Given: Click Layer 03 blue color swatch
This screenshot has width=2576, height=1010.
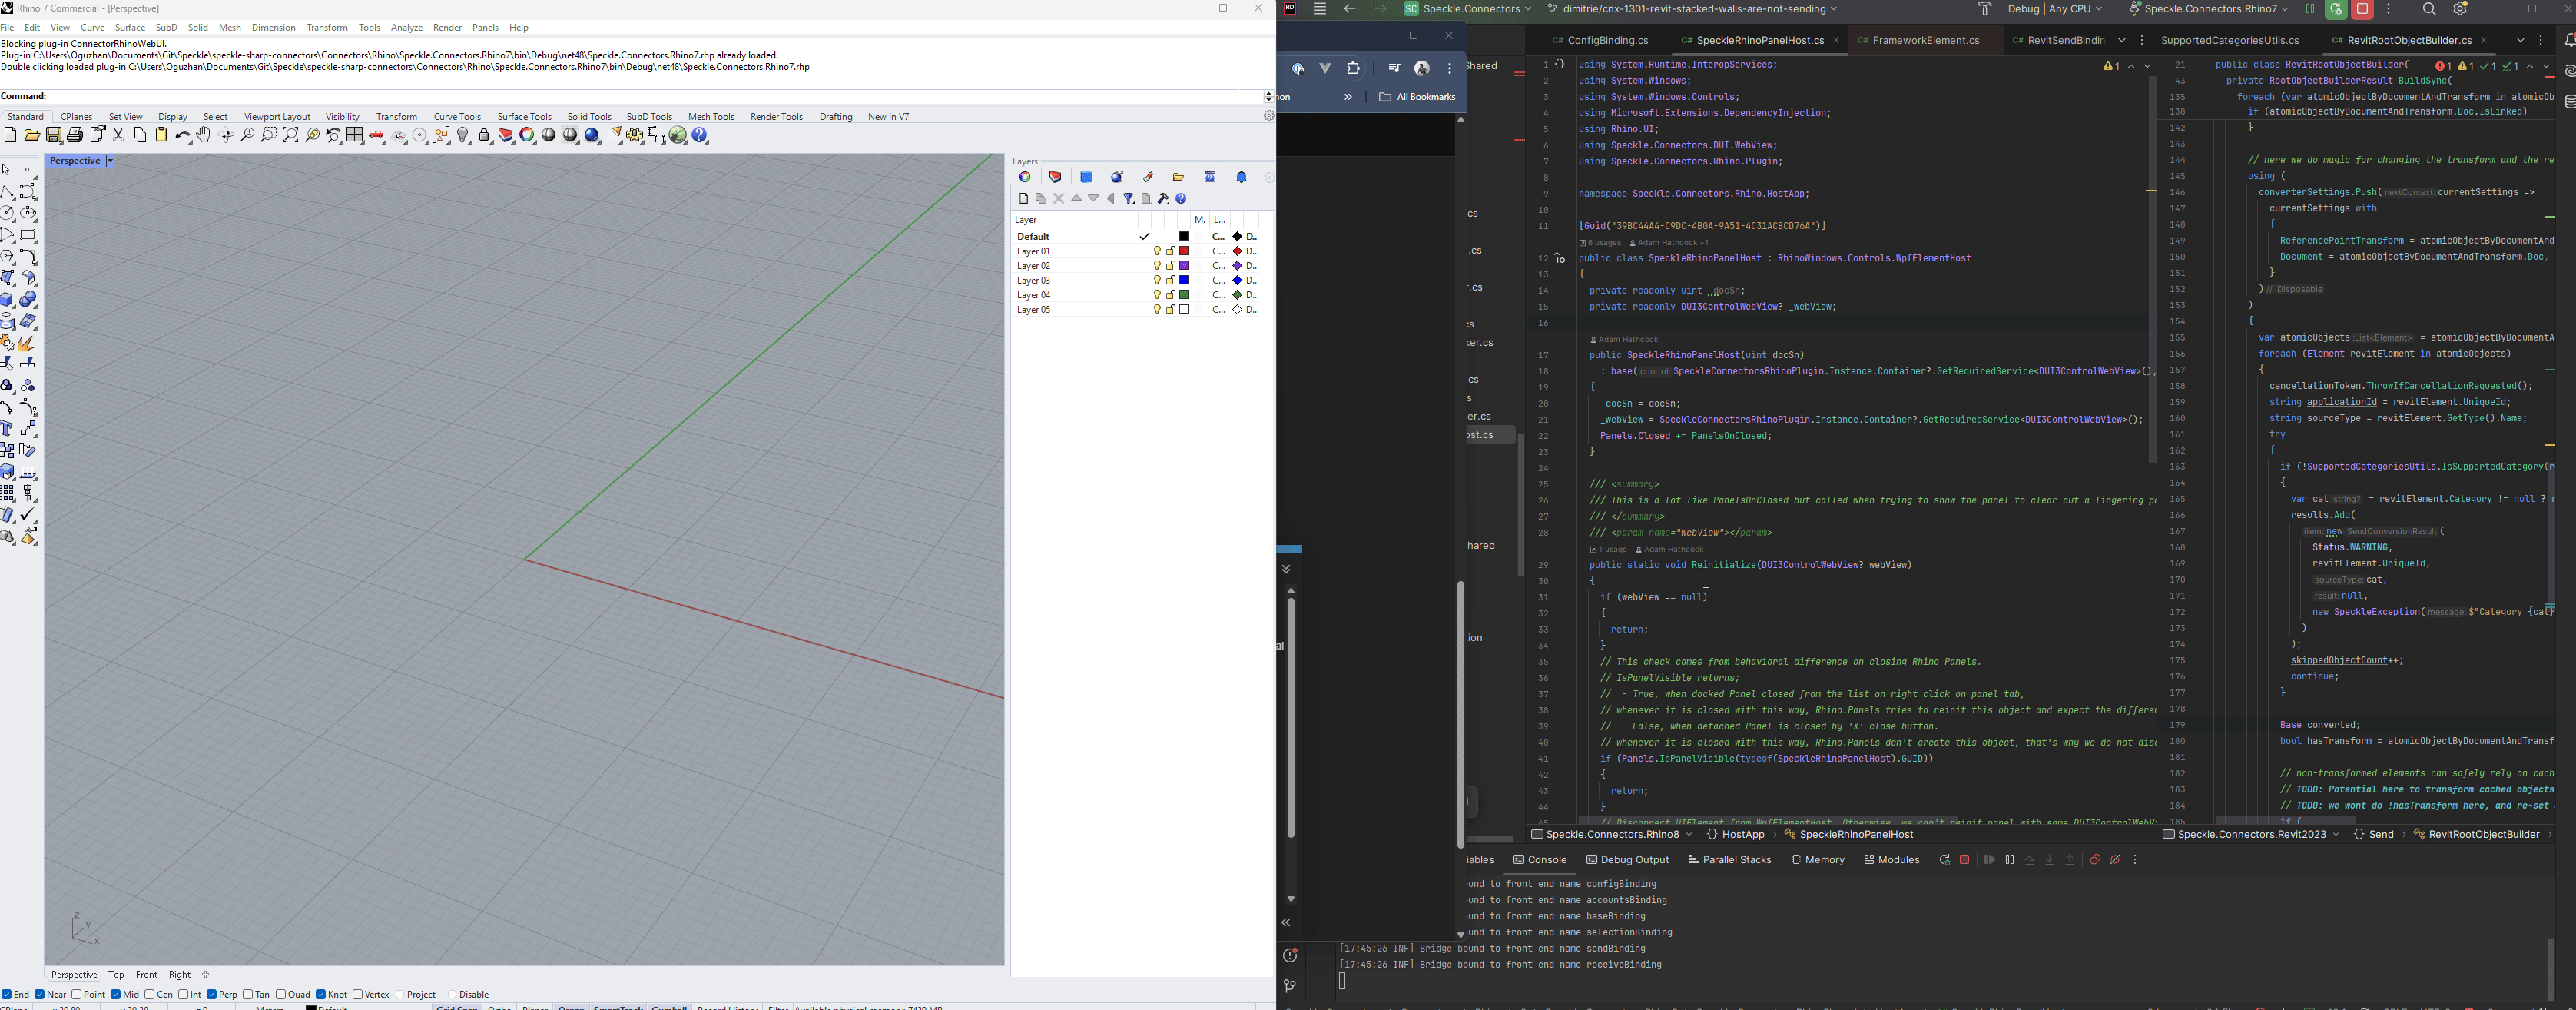Looking at the screenshot, I should point(1185,281).
